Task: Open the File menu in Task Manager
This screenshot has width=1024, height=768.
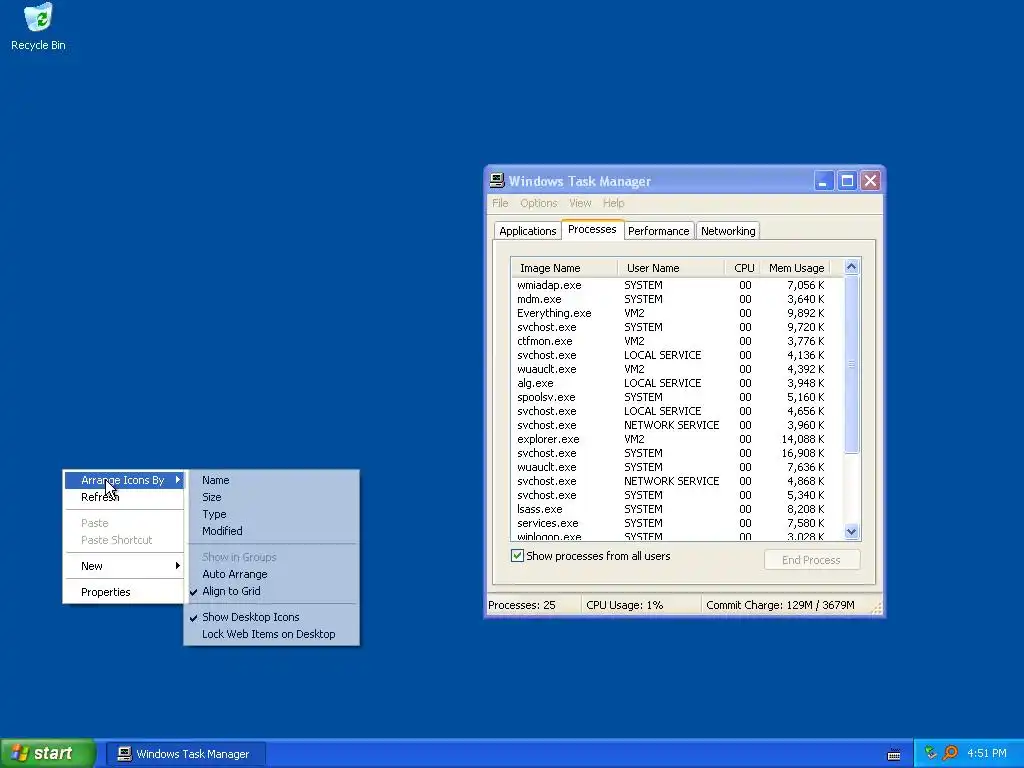Action: [x=500, y=203]
